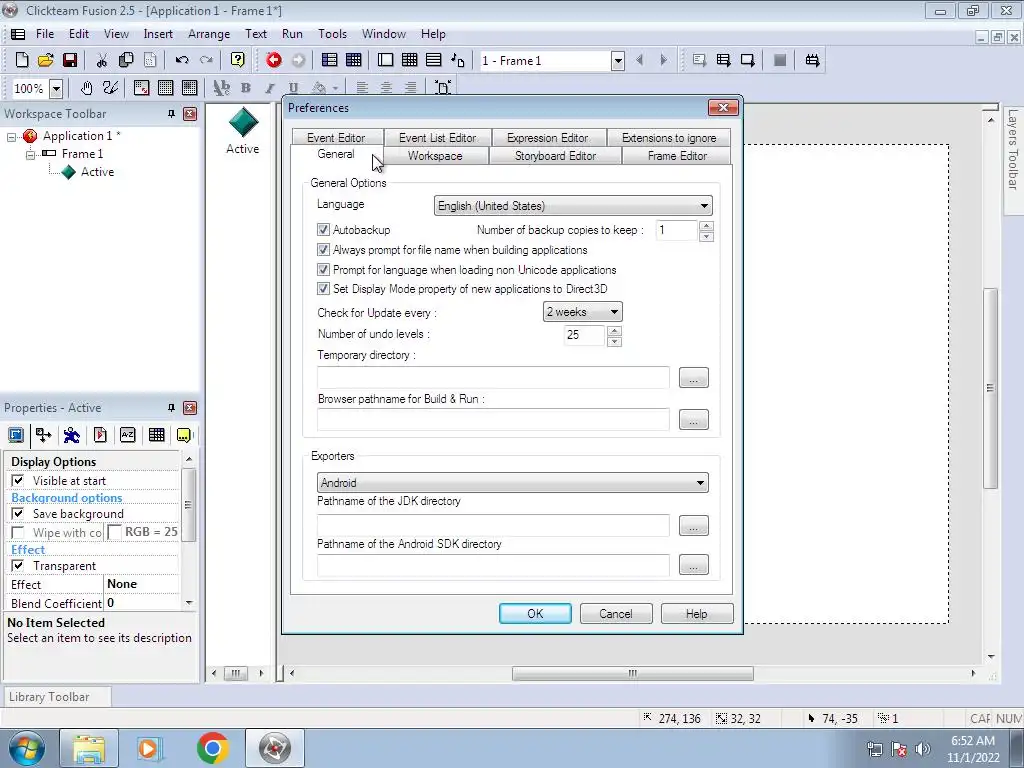Image resolution: width=1024 pixels, height=768 pixels.
Task: Browse for Temporary directory button
Action: pyautogui.click(x=694, y=377)
